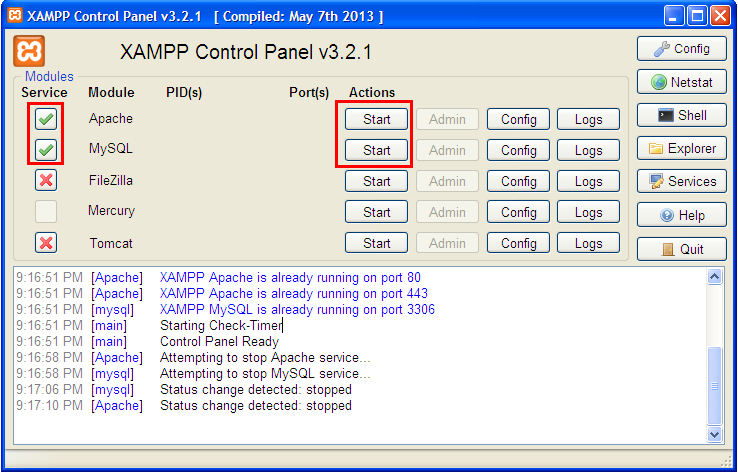This screenshot has width=738, height=473.
Task: Maximize the XAMPP window
Action: (x=697, y=16)
